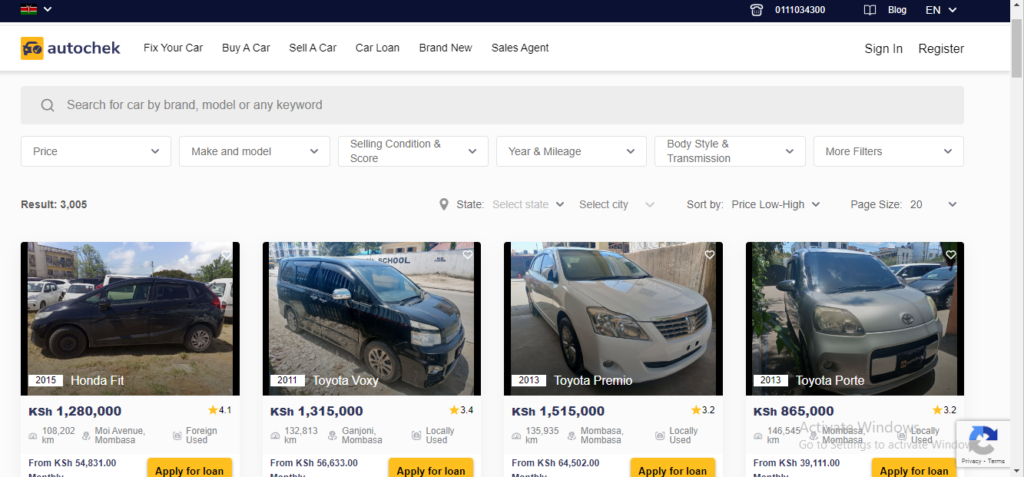Viewport: 1024px width, 477px height.
Task: Click condition icon beside Foreign Used
Action: pos(177,436)
